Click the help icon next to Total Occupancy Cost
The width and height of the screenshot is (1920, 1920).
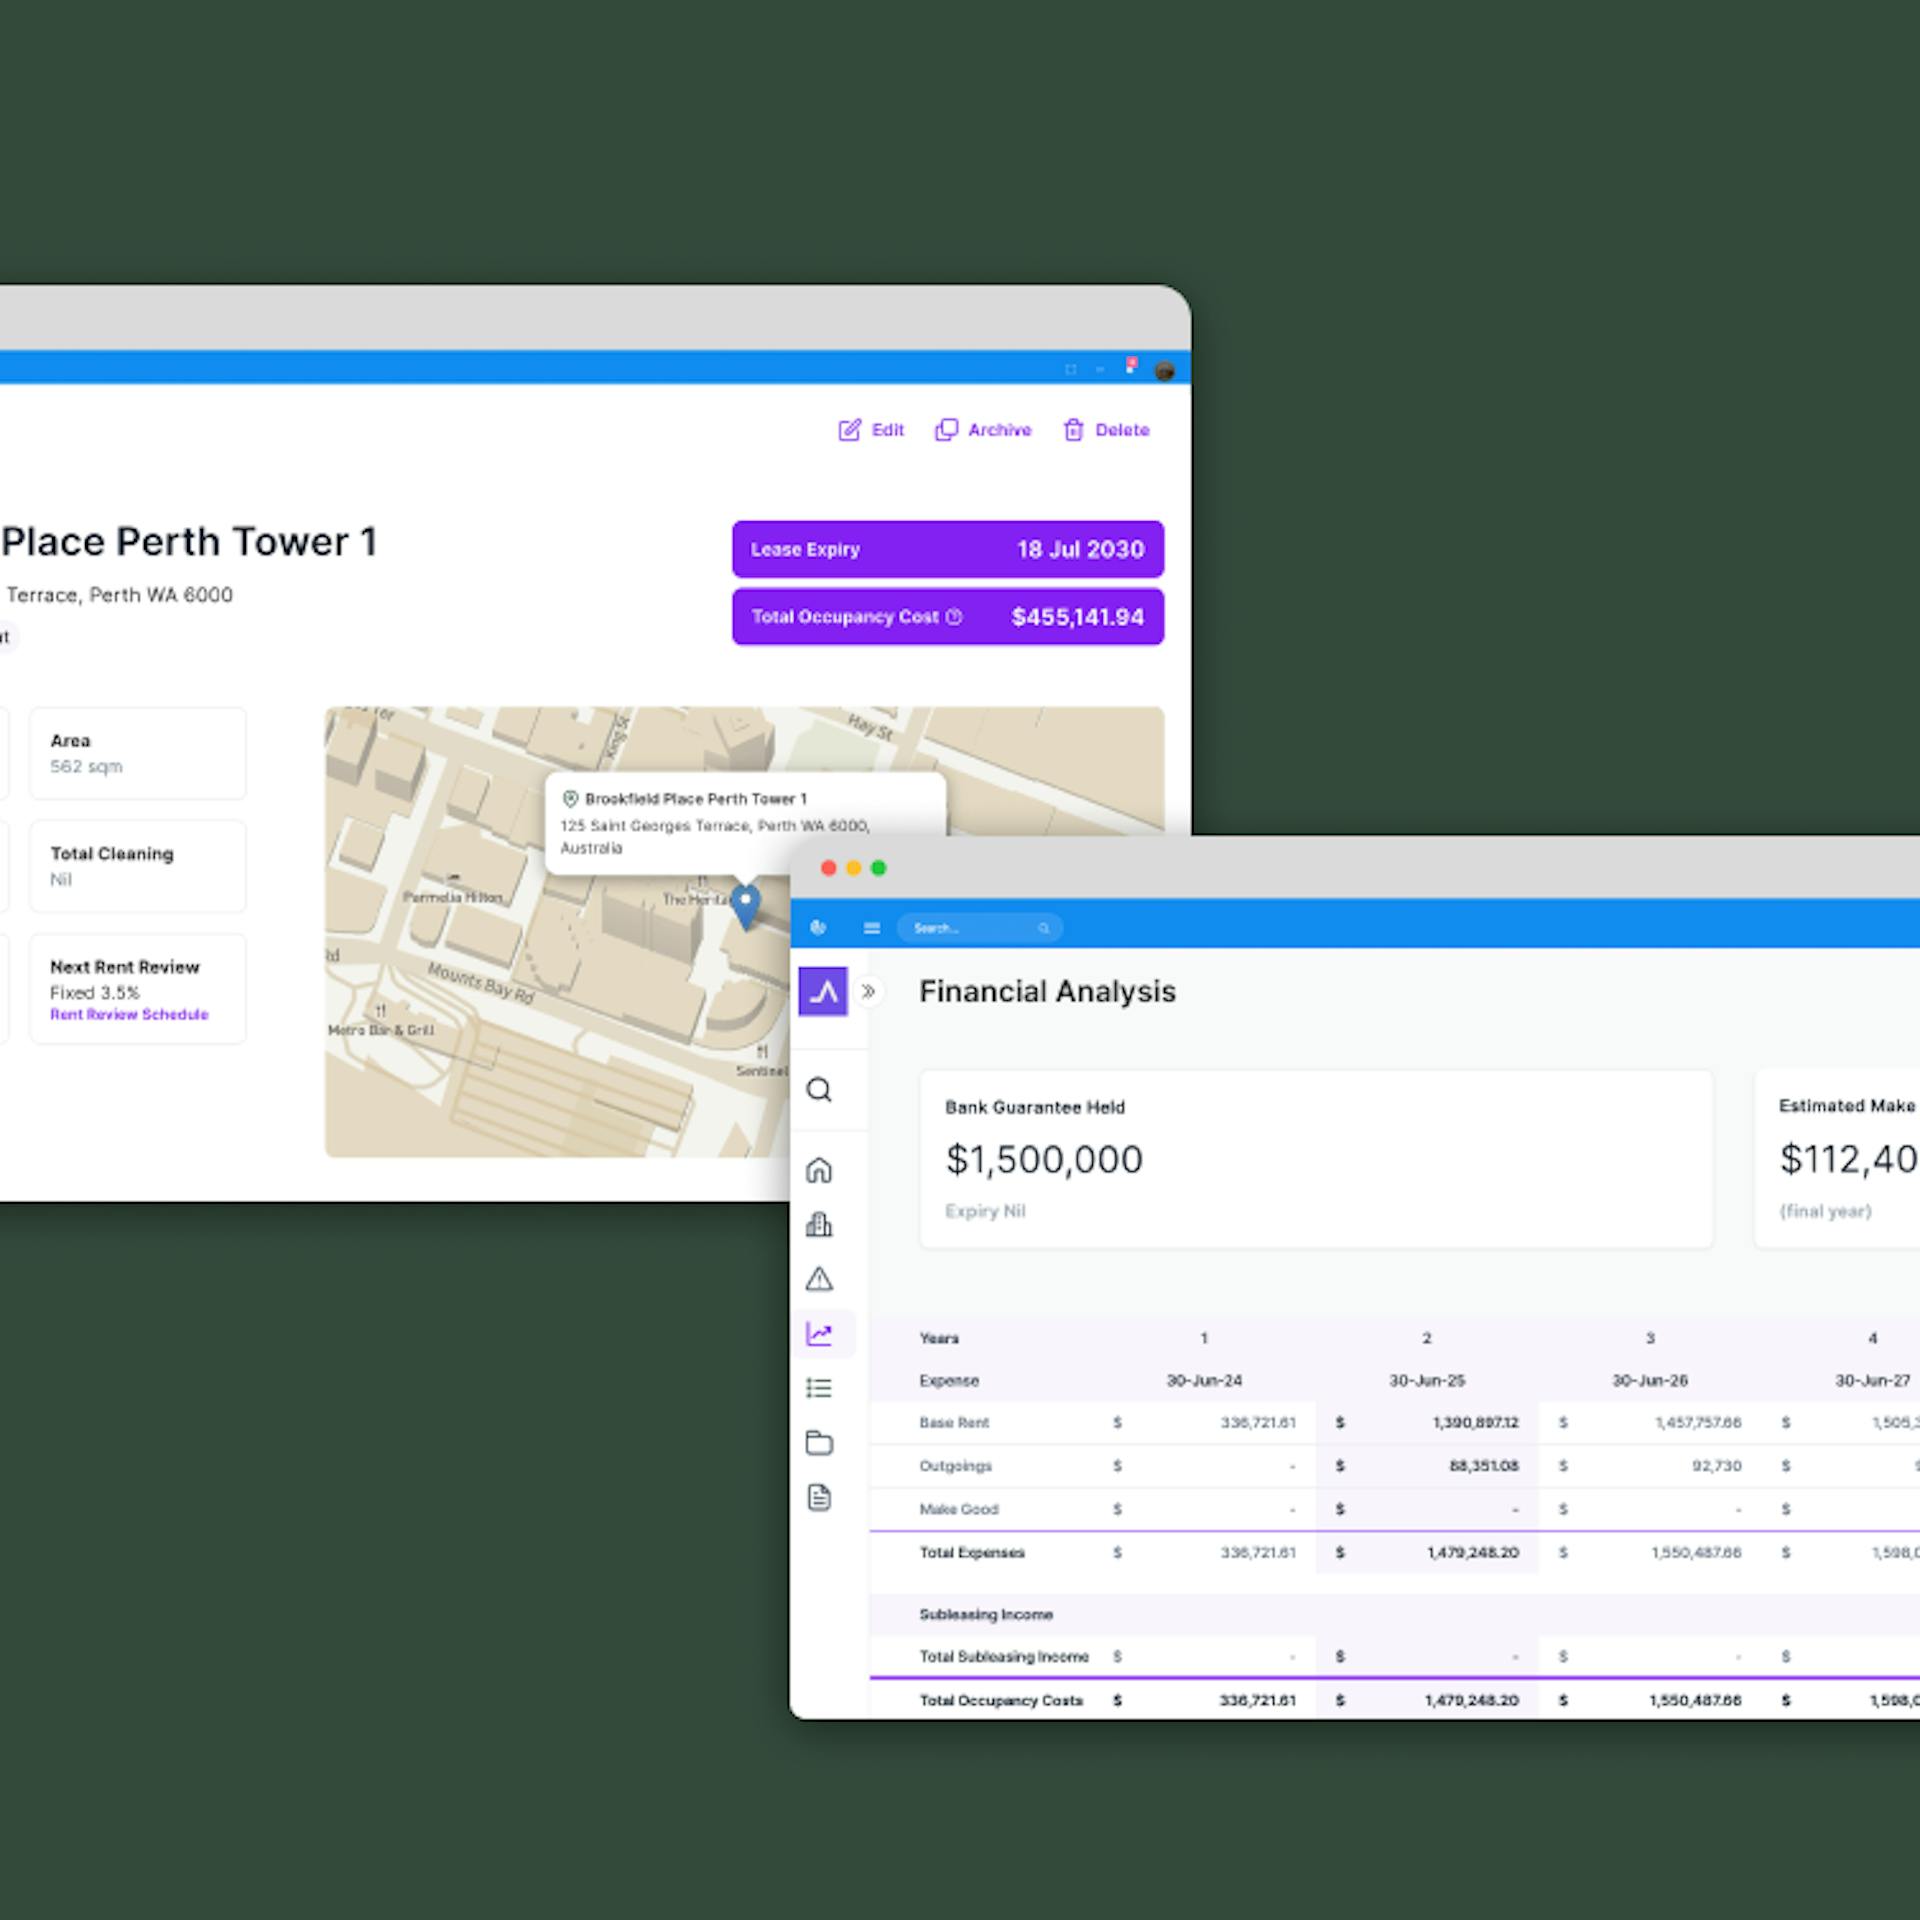(954, 617)
